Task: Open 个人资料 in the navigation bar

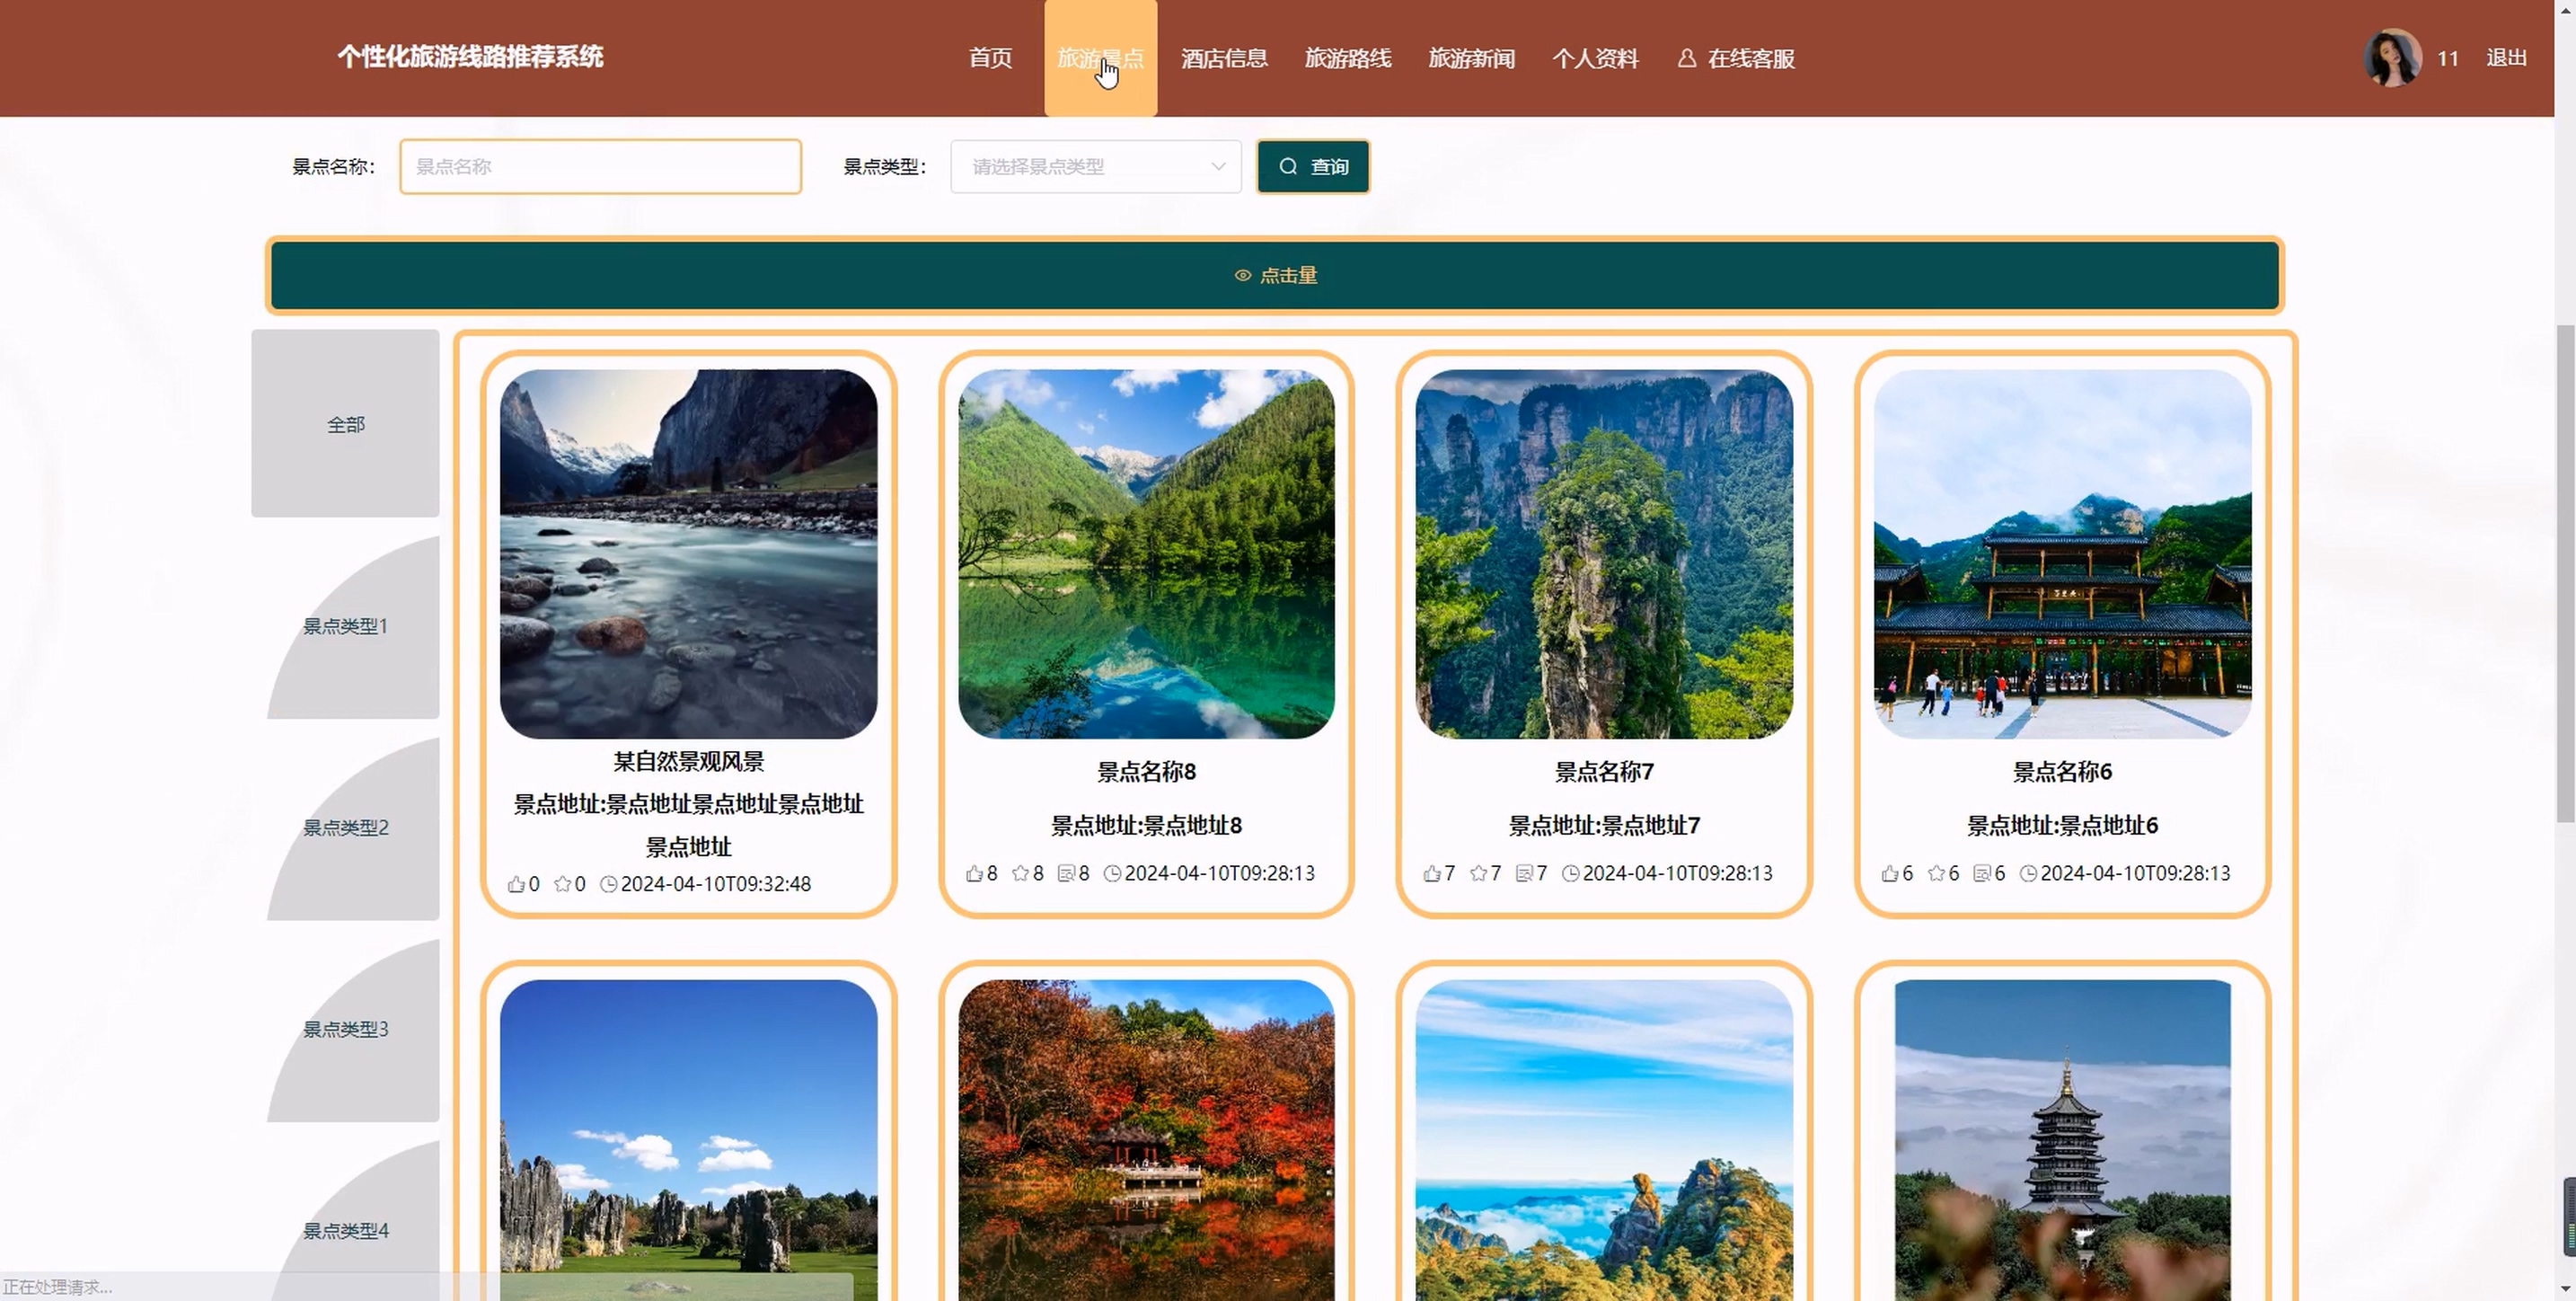Action: tap(1595, 58)
